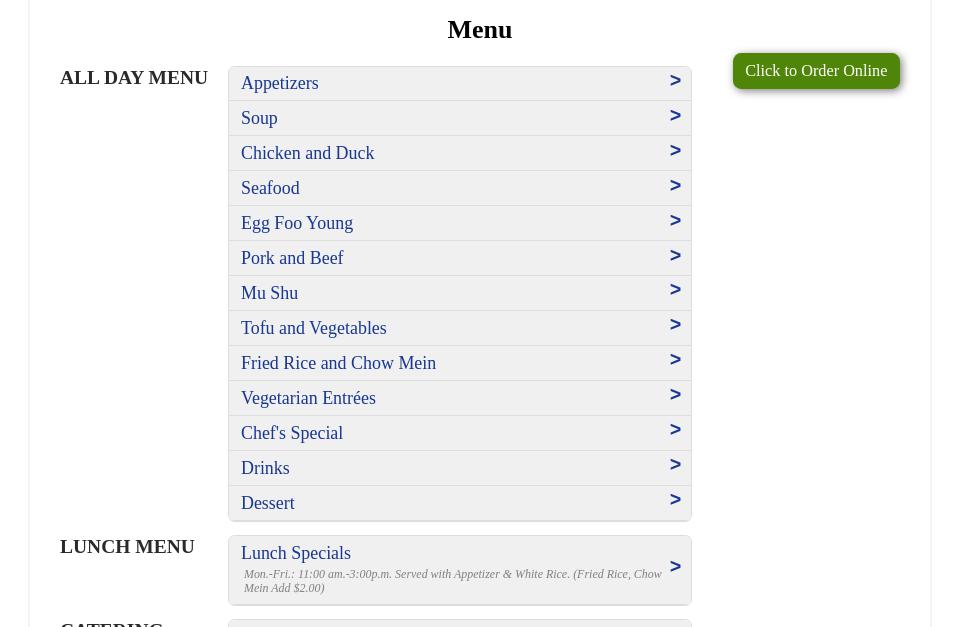
Task: Open the Mu Shu category
Action: point(269,293)
